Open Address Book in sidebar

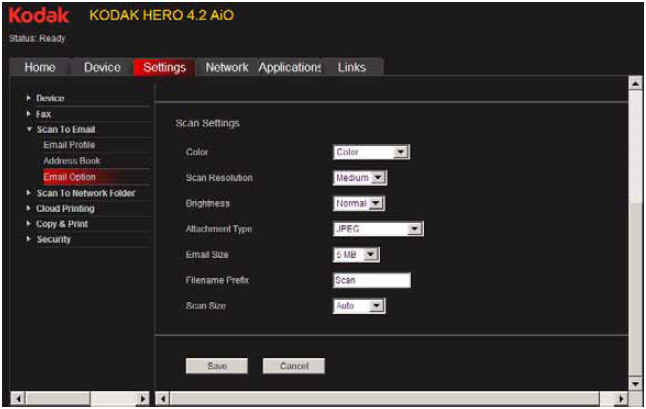coord(71,161)
